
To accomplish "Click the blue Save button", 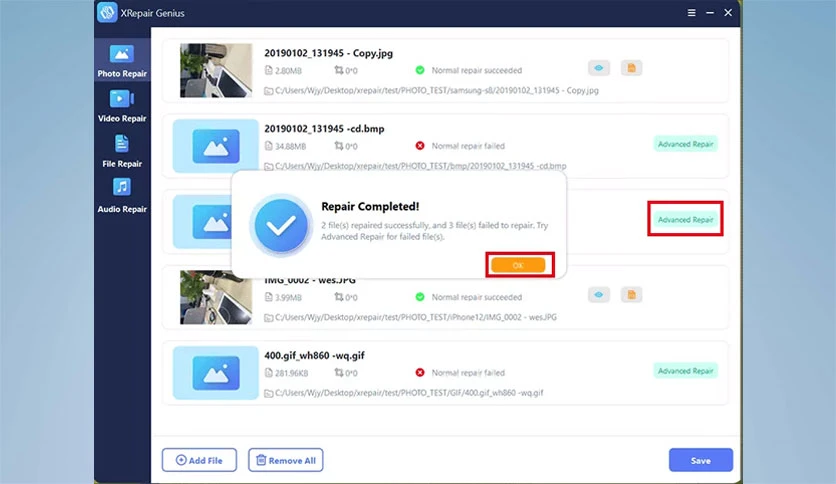I will pyautogui.click(x=701, y=460).
